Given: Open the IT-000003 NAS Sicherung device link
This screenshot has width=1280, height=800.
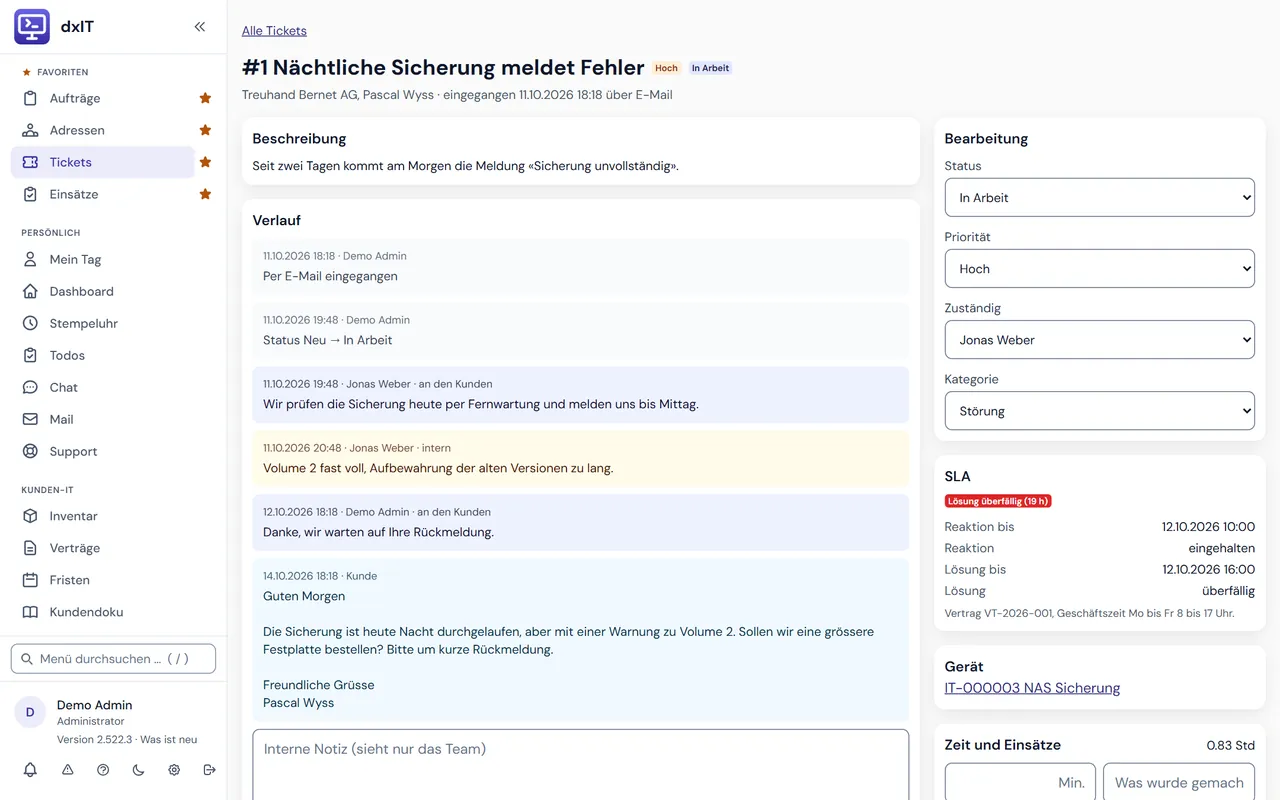Looking at the screenshot, I should click(x=1032, y=688).
